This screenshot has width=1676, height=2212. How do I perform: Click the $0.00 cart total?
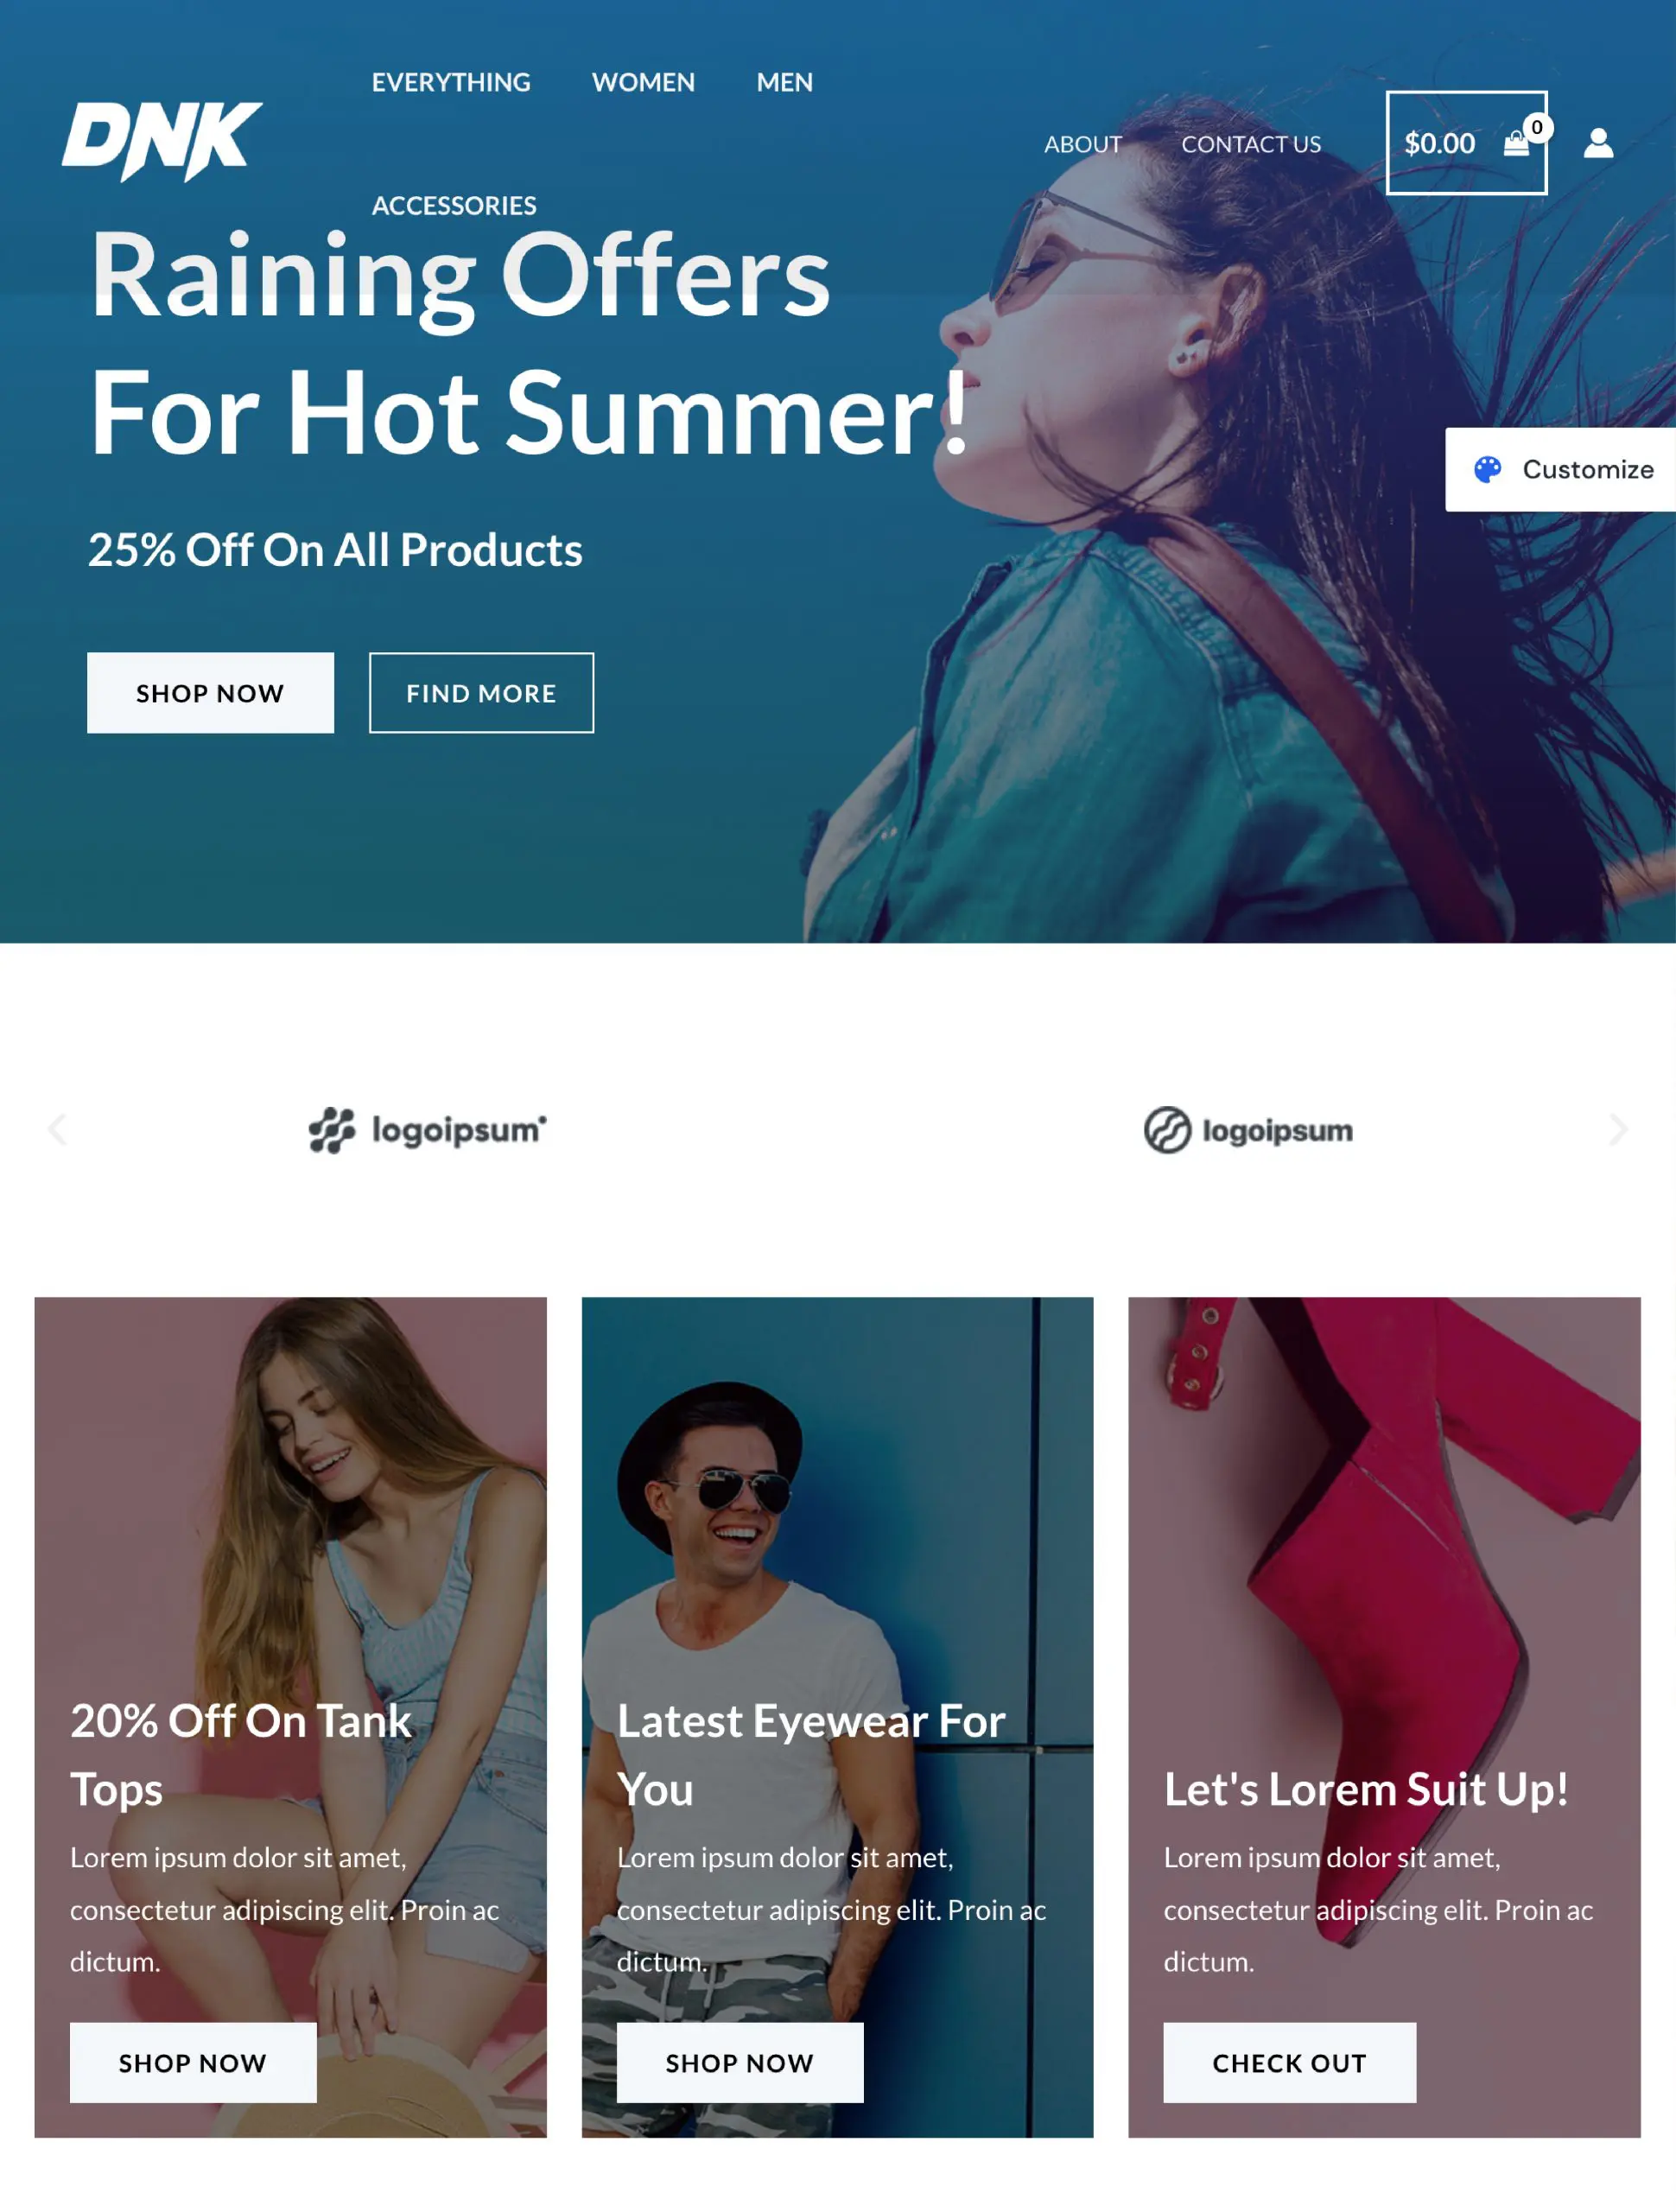[1440, 144]
